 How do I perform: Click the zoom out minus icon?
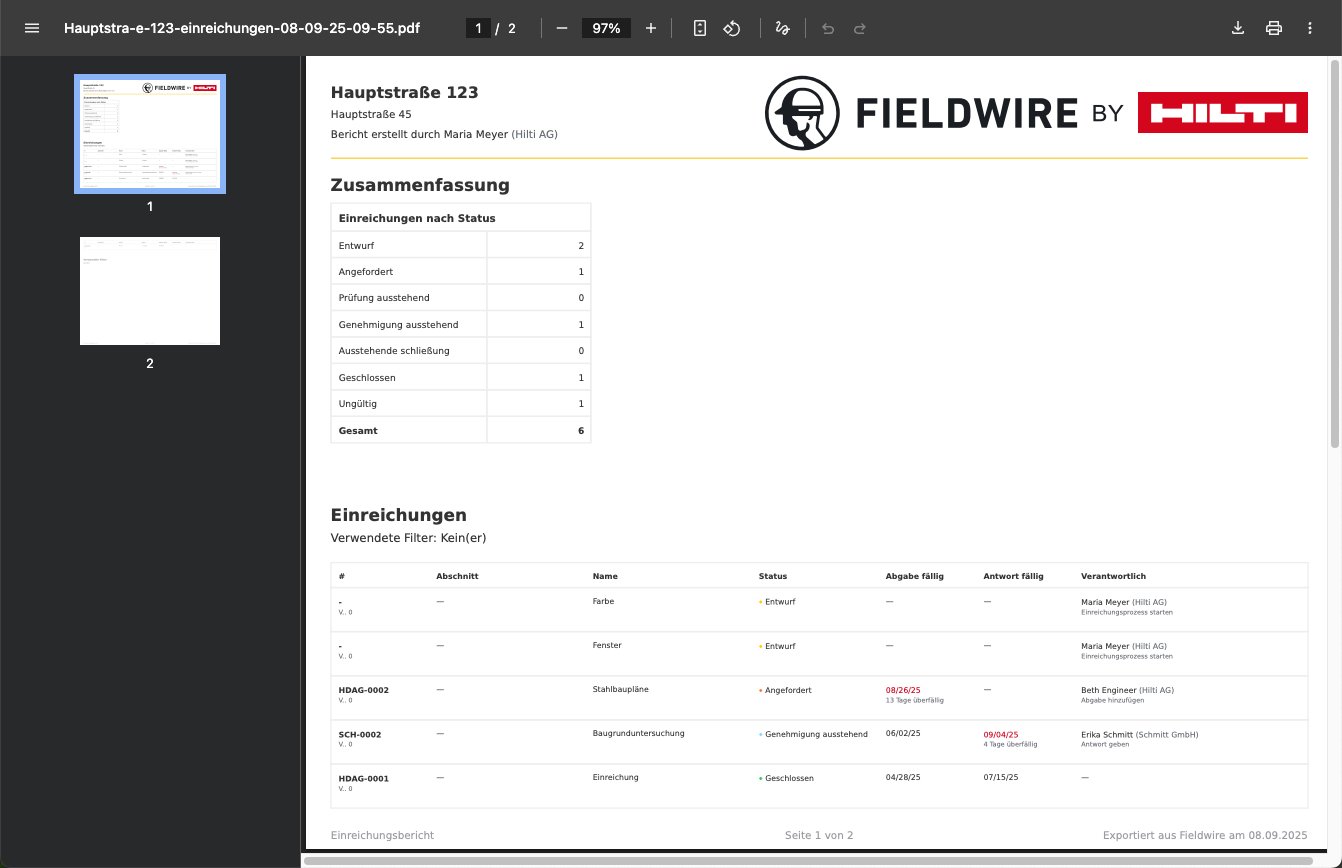point(562,28)
